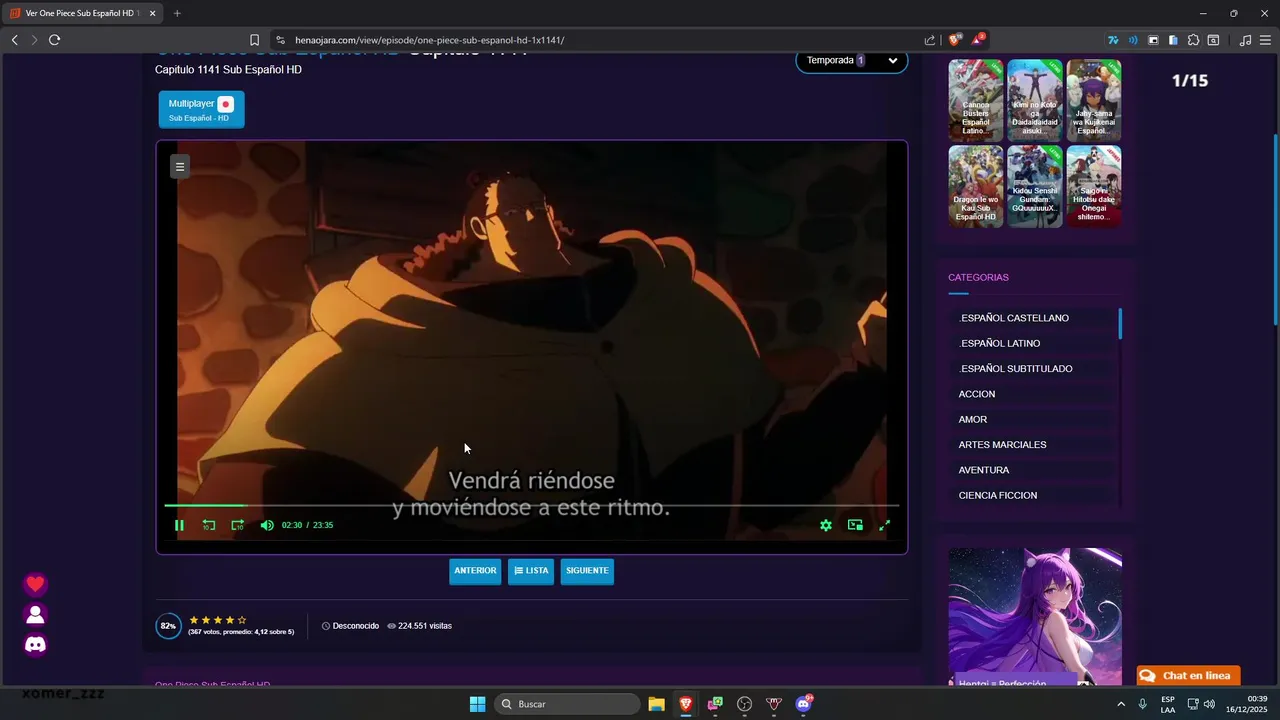Viewport: 1280px width, 720px height.
Task: Reload the current page
Action: tap(54, 40)
